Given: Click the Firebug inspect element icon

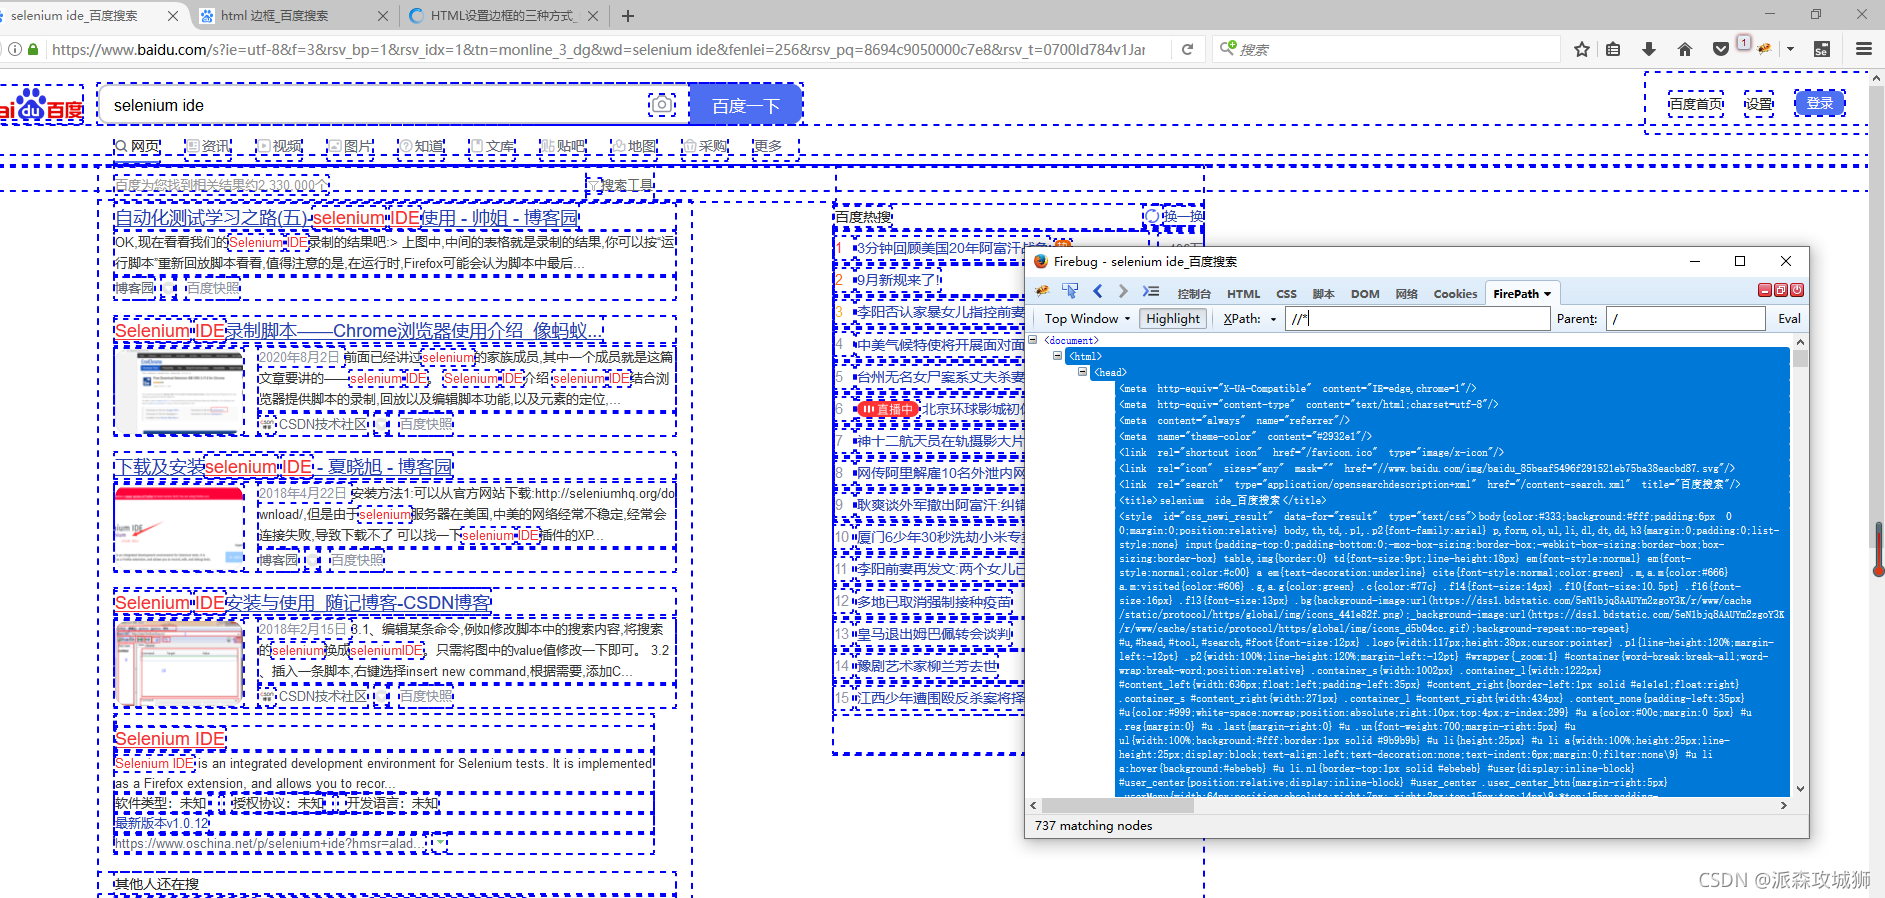Looking at the screenshot, I should 1070,291.
